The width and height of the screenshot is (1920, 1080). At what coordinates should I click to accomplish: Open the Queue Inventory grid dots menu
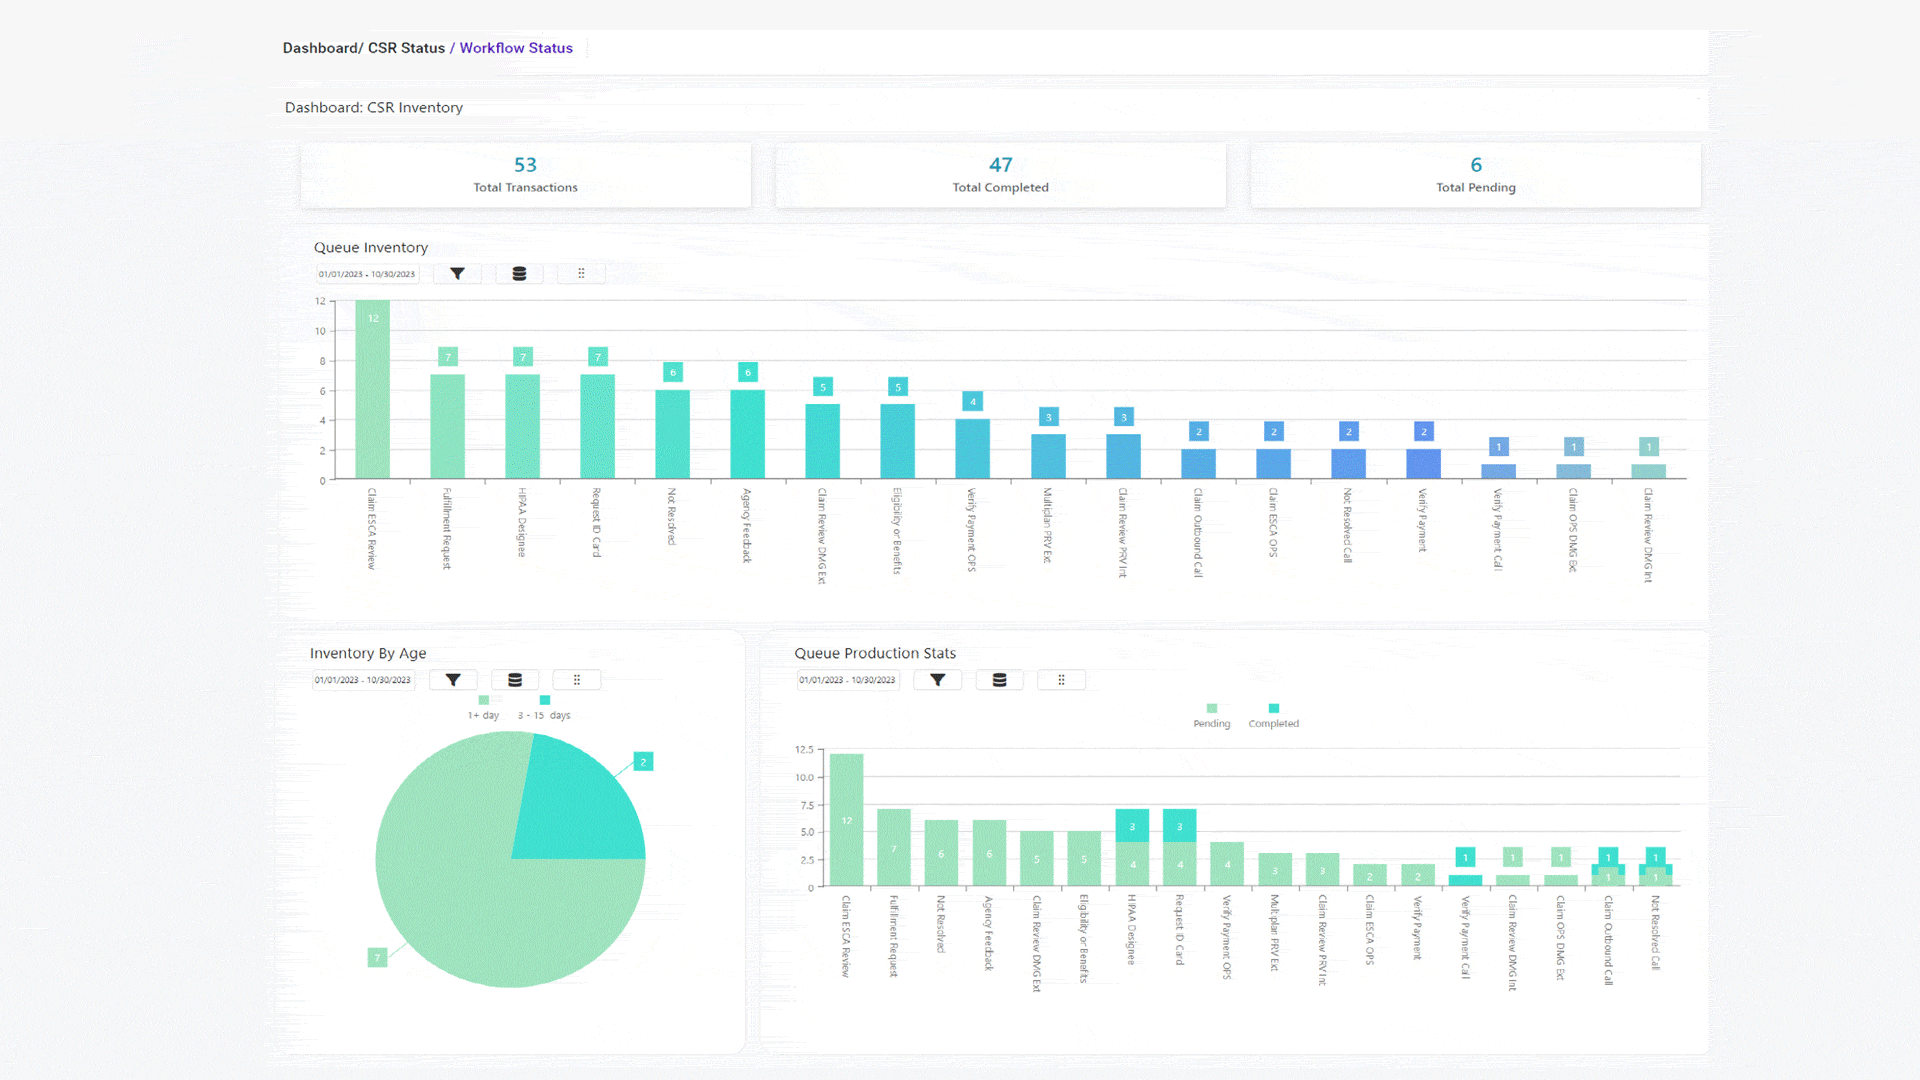pos(581,274)
